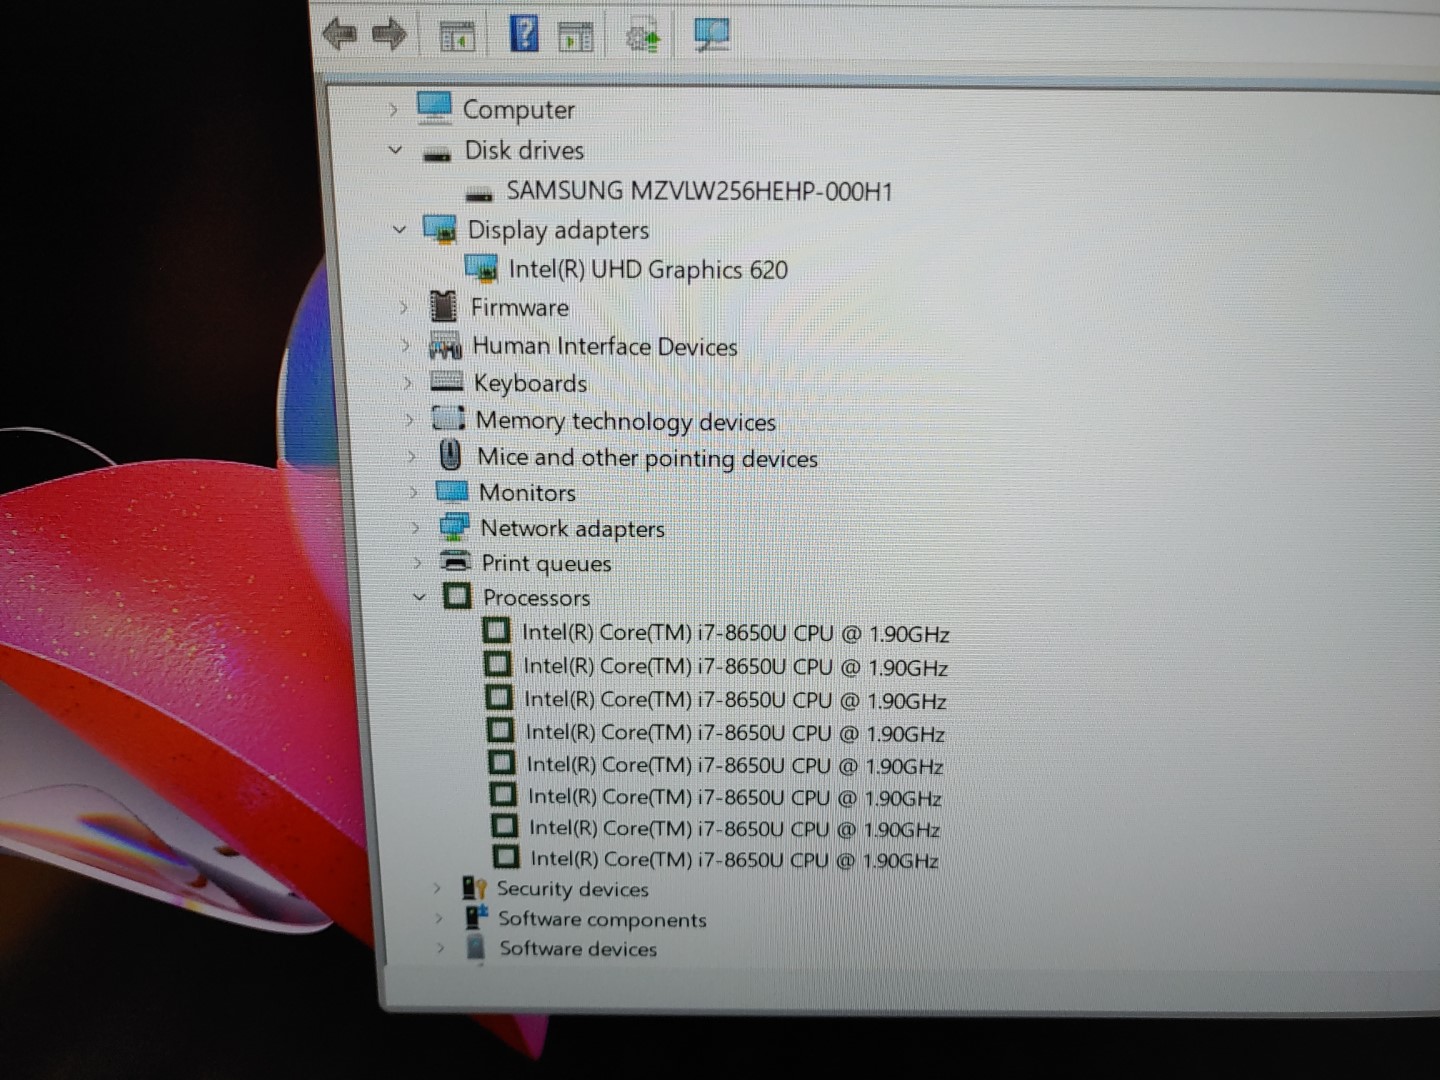
Task: Click the Forward arrow in the toolbar
Action: 389,35
